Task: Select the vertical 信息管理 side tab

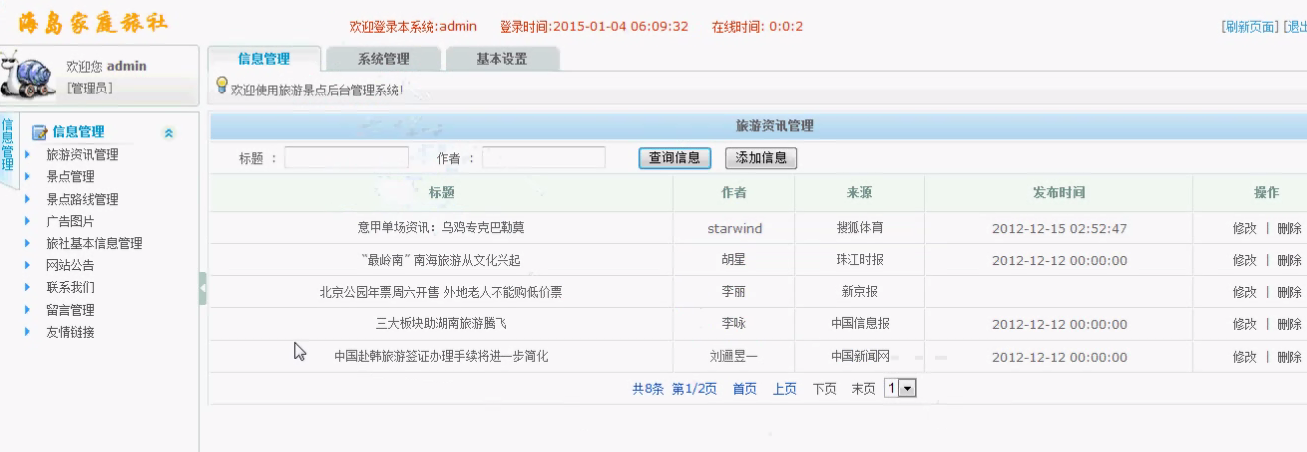Action: [x=8, y=146]
